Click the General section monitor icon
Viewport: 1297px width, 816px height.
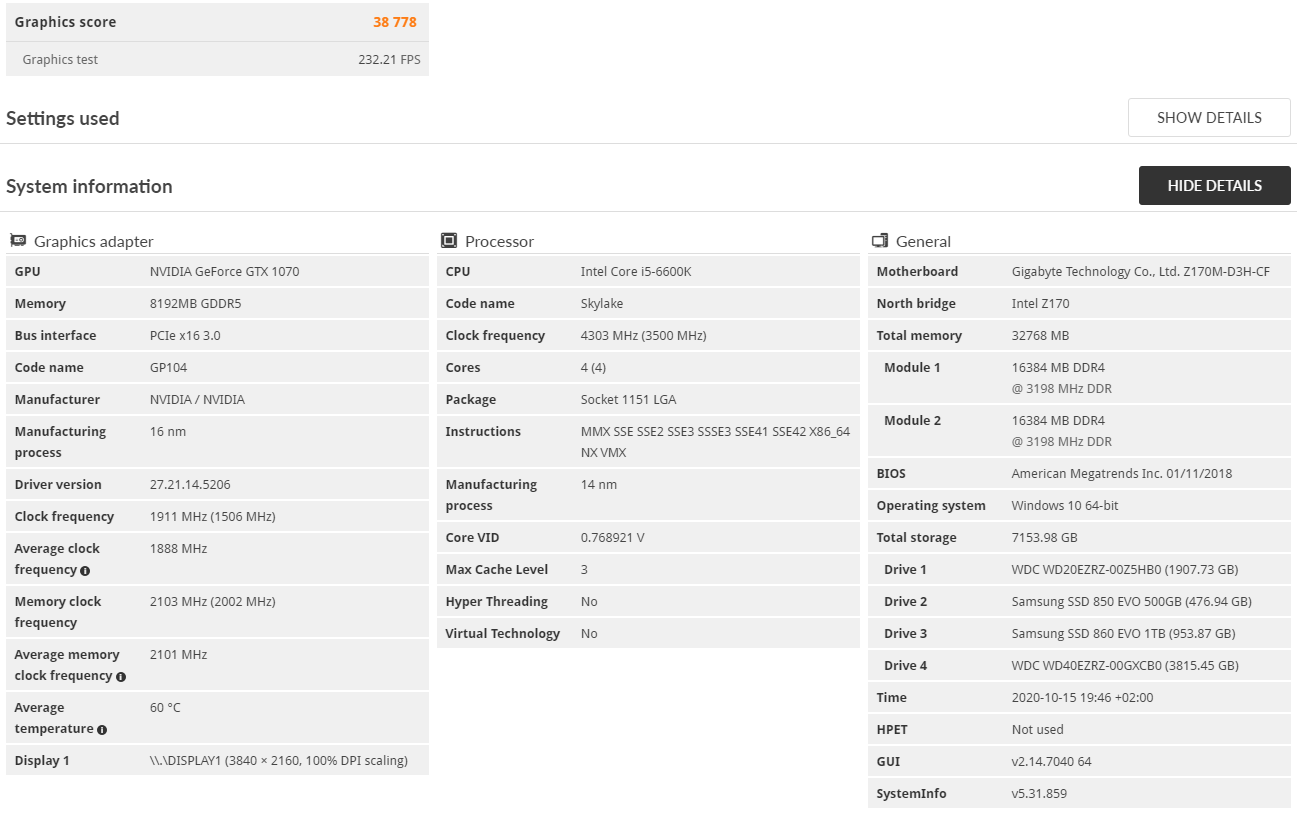coord(880,241)
